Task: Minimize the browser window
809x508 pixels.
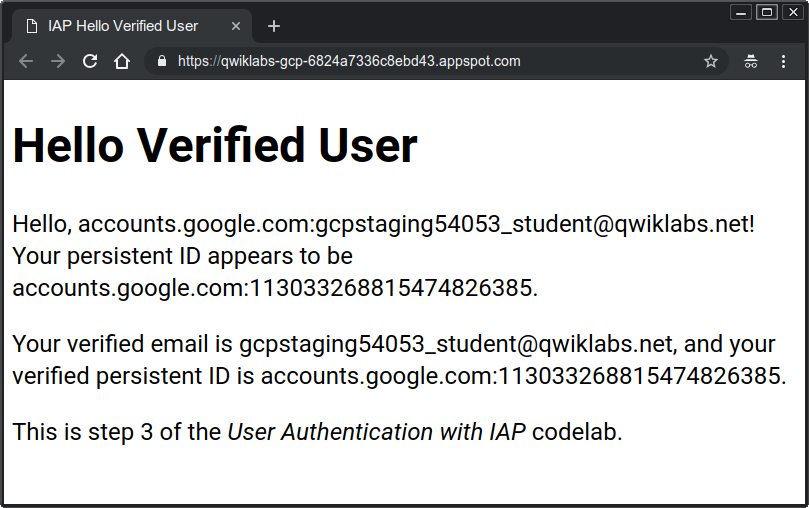Action: pos(741,12)
